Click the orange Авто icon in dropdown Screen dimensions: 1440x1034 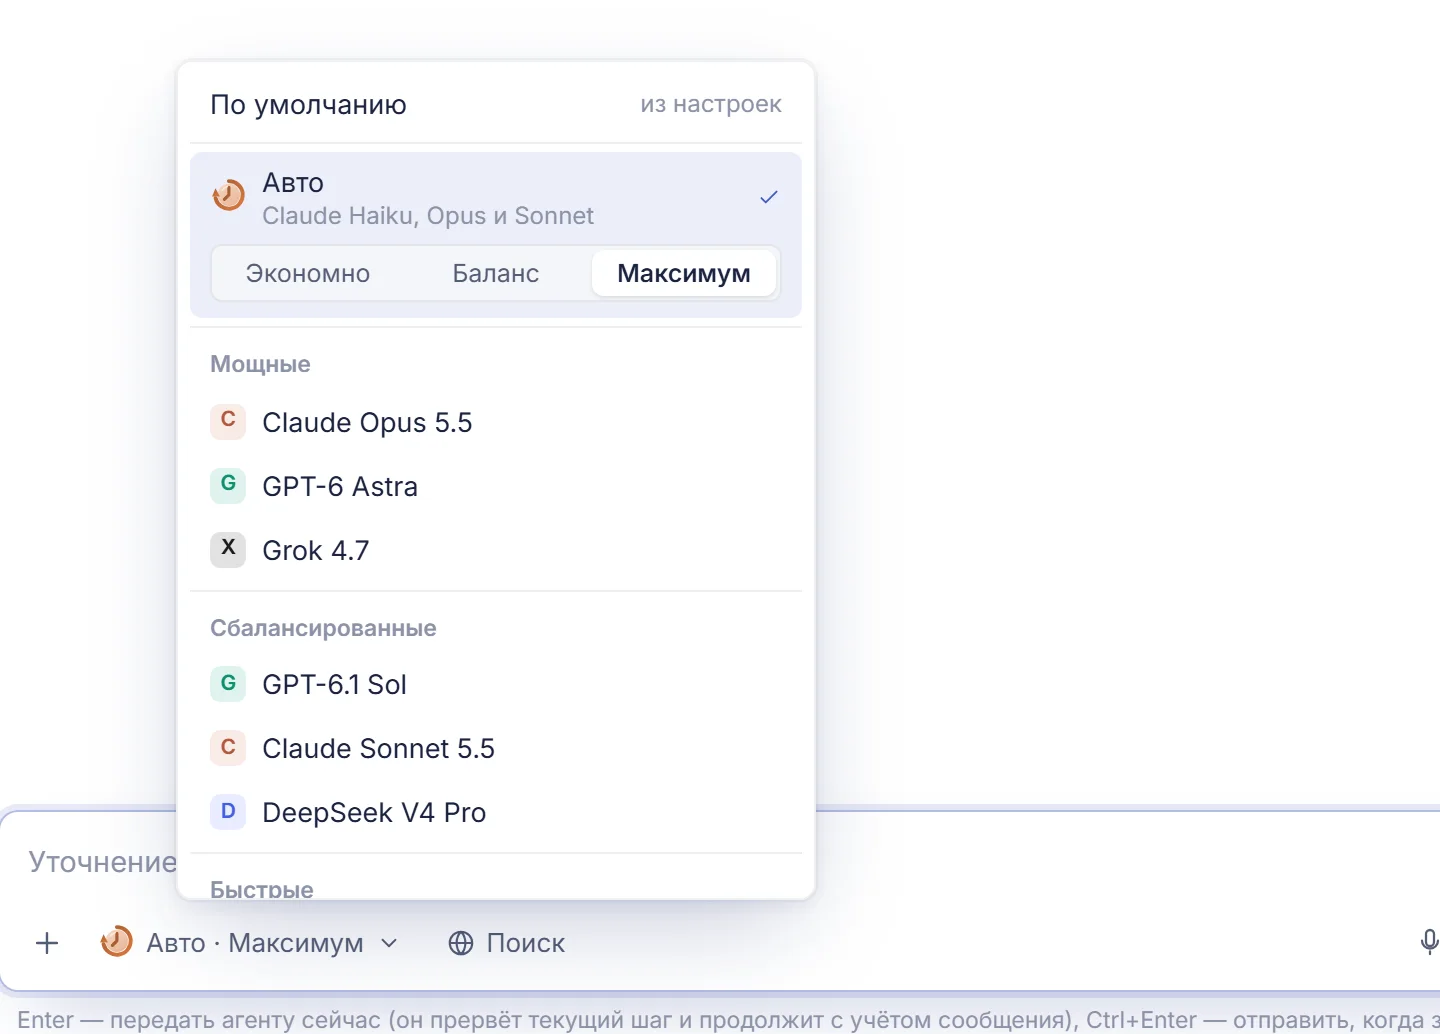pos(228,195)
